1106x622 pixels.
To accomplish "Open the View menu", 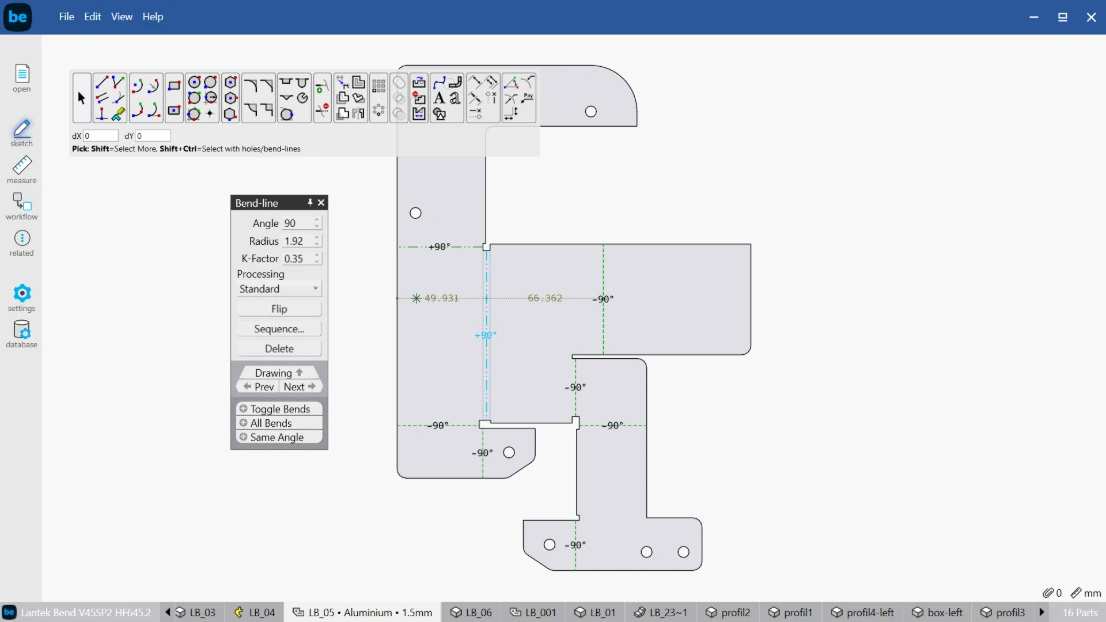I will click(121, 16).
